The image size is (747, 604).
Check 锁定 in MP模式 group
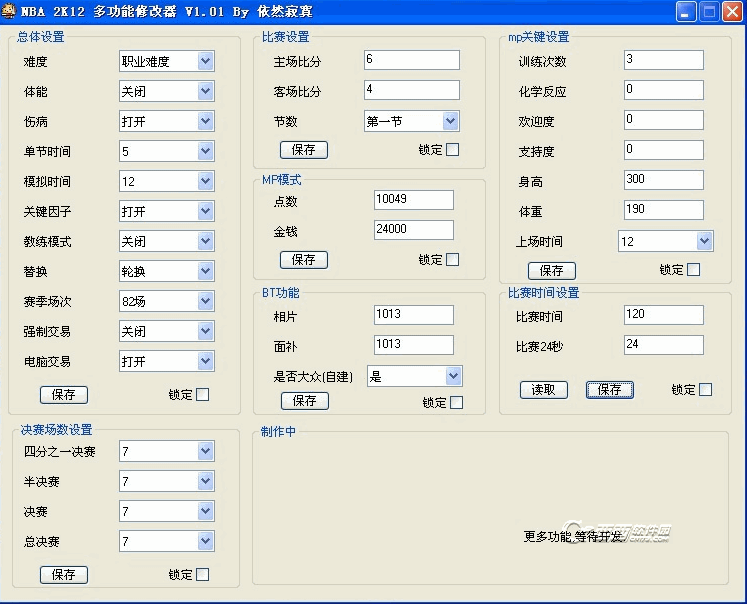point(453,260)
